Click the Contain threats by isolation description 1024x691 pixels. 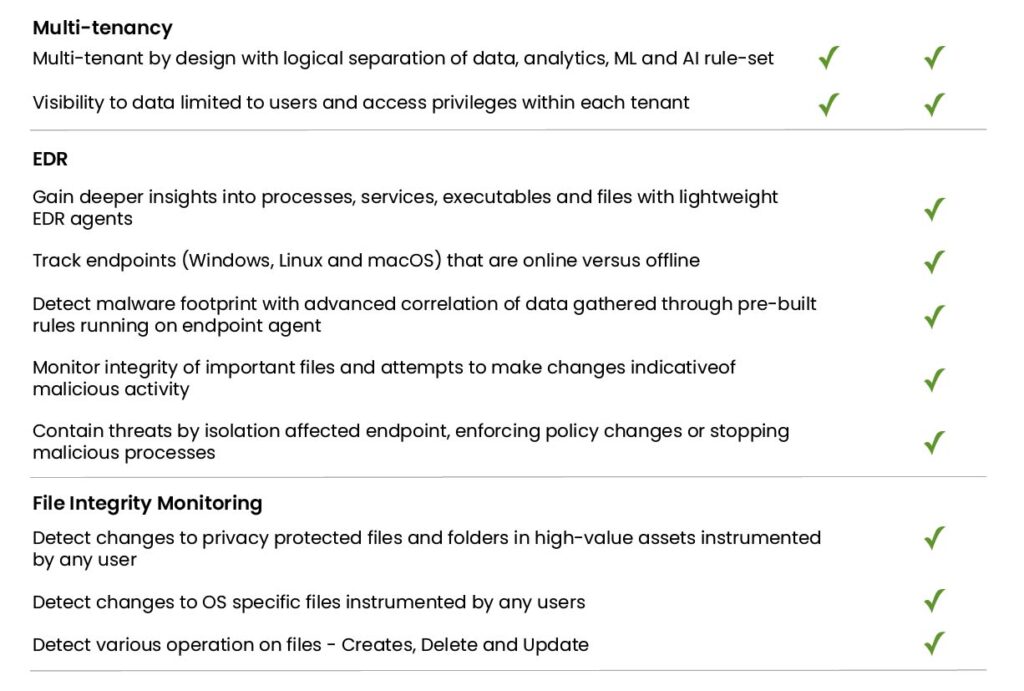point(411,442)
